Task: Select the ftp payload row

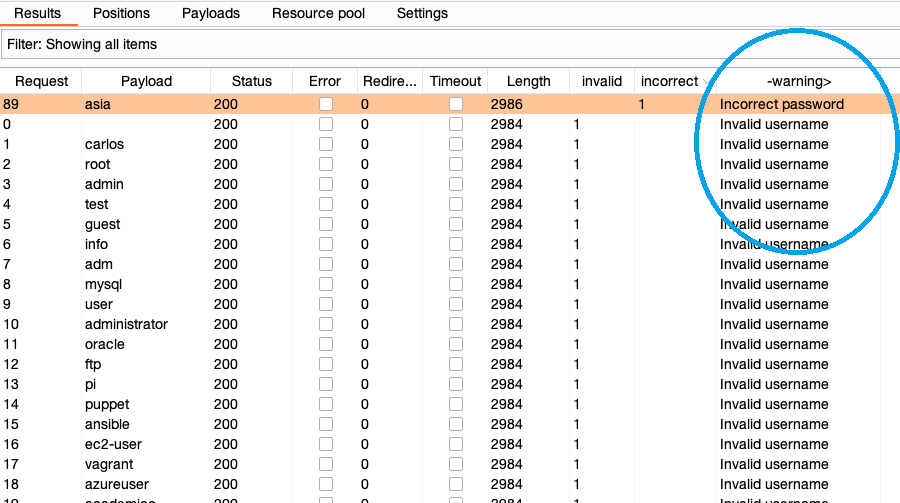Action: pos(450,364)
